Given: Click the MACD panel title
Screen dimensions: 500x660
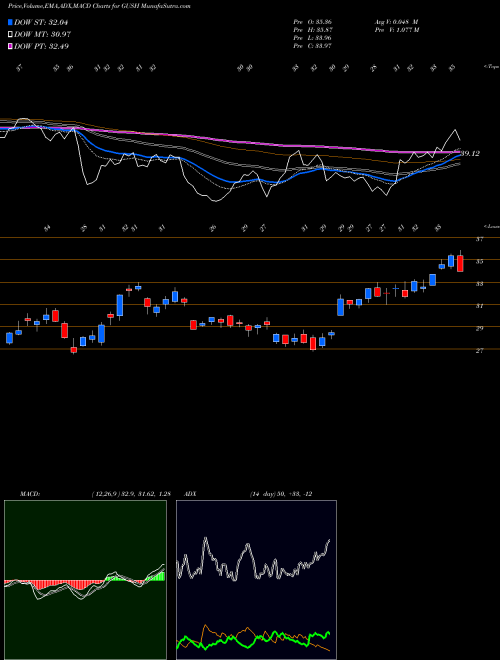Looking at the screenshot, I should 29,494.
